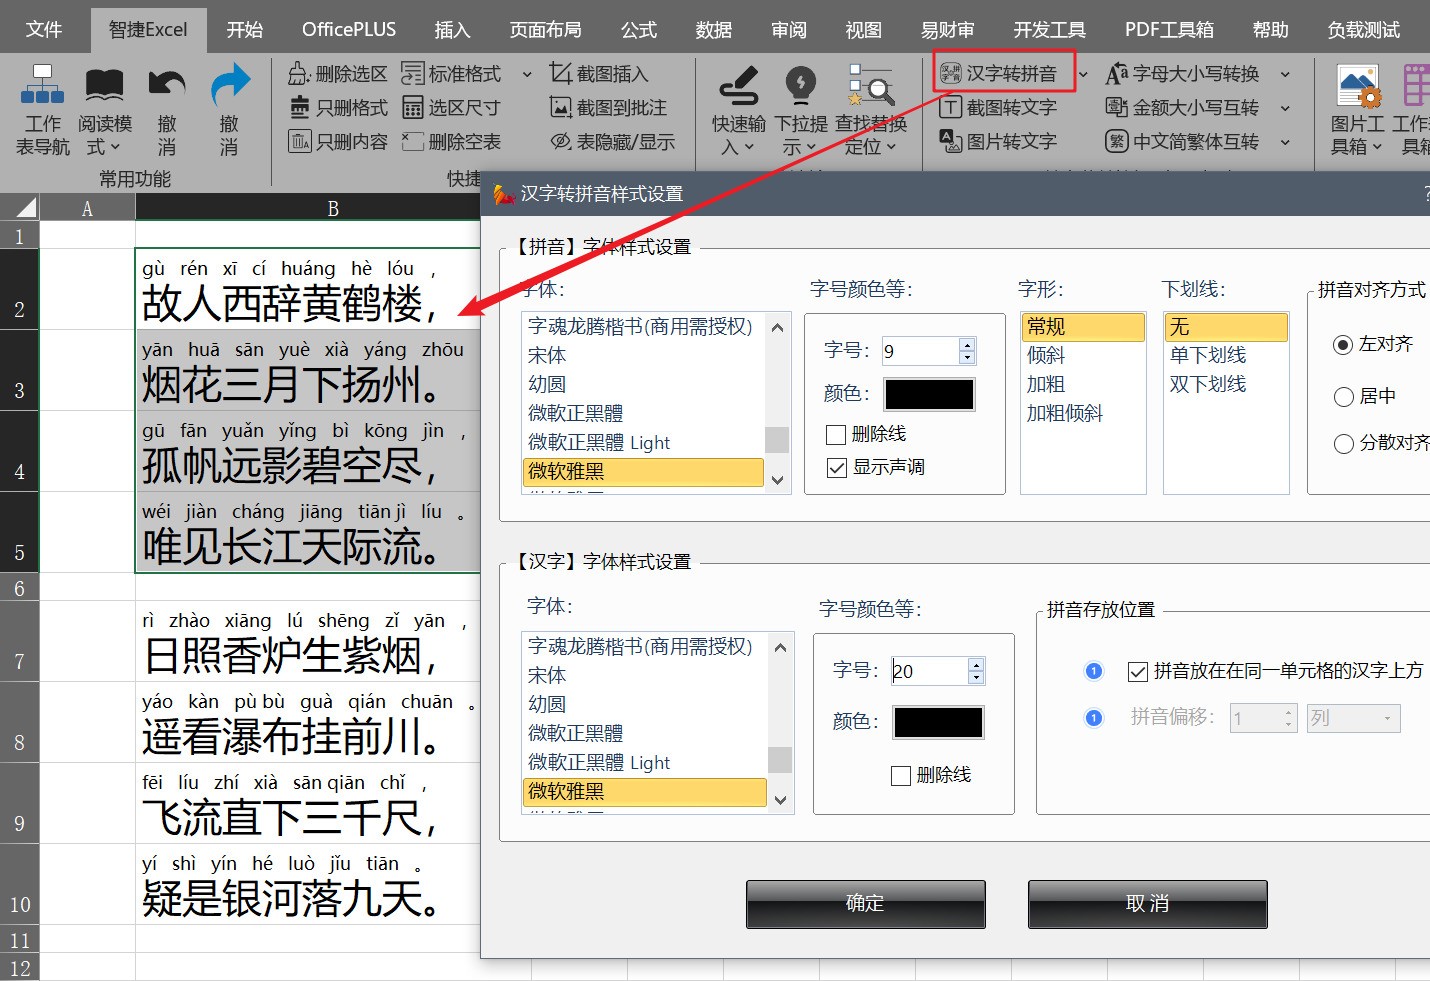Select 加粗 in the 字形 list
Screen dimensions: 1430x981
coord(1046,384)
